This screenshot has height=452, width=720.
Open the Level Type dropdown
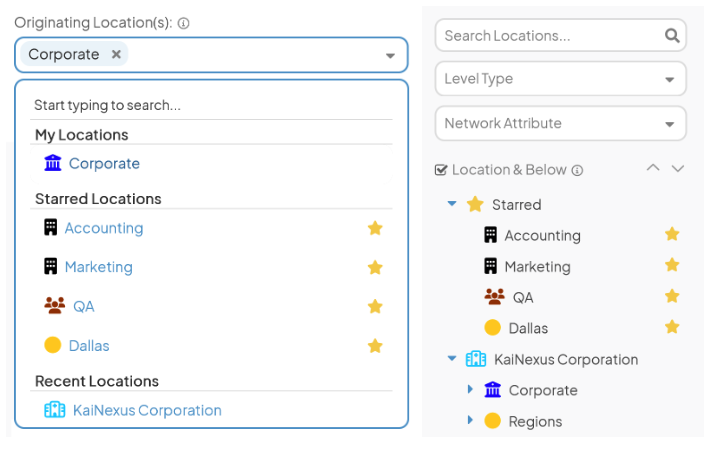pyautogui.click(x=560, y=79)
